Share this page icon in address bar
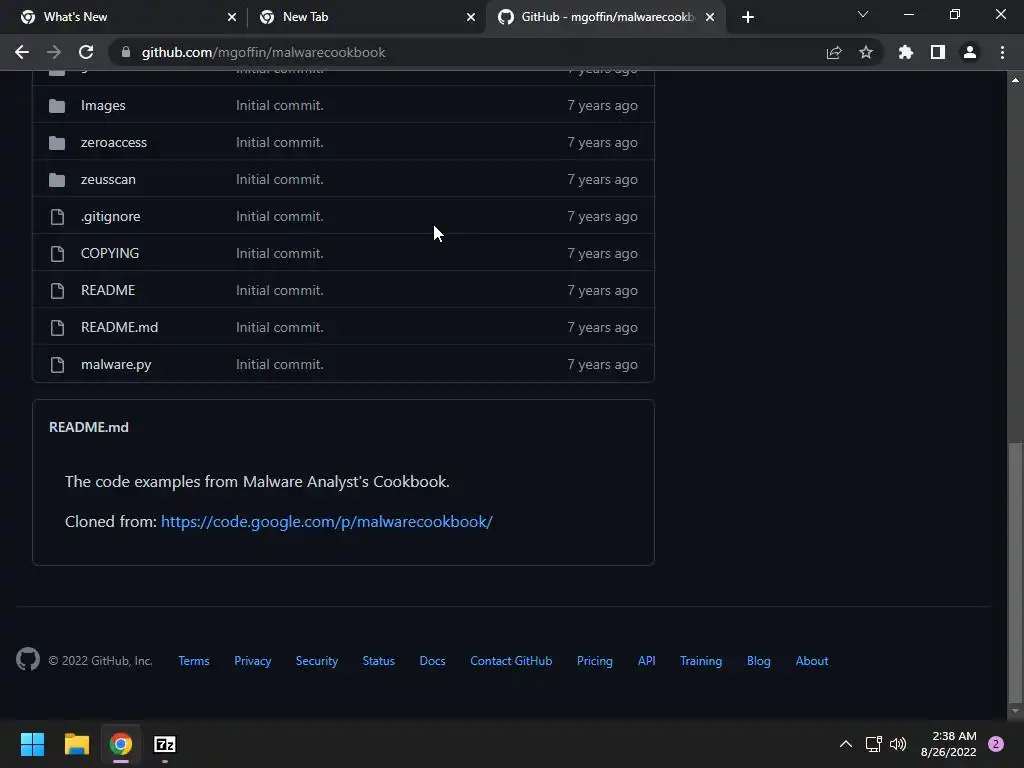 click(x=834, y=52)
